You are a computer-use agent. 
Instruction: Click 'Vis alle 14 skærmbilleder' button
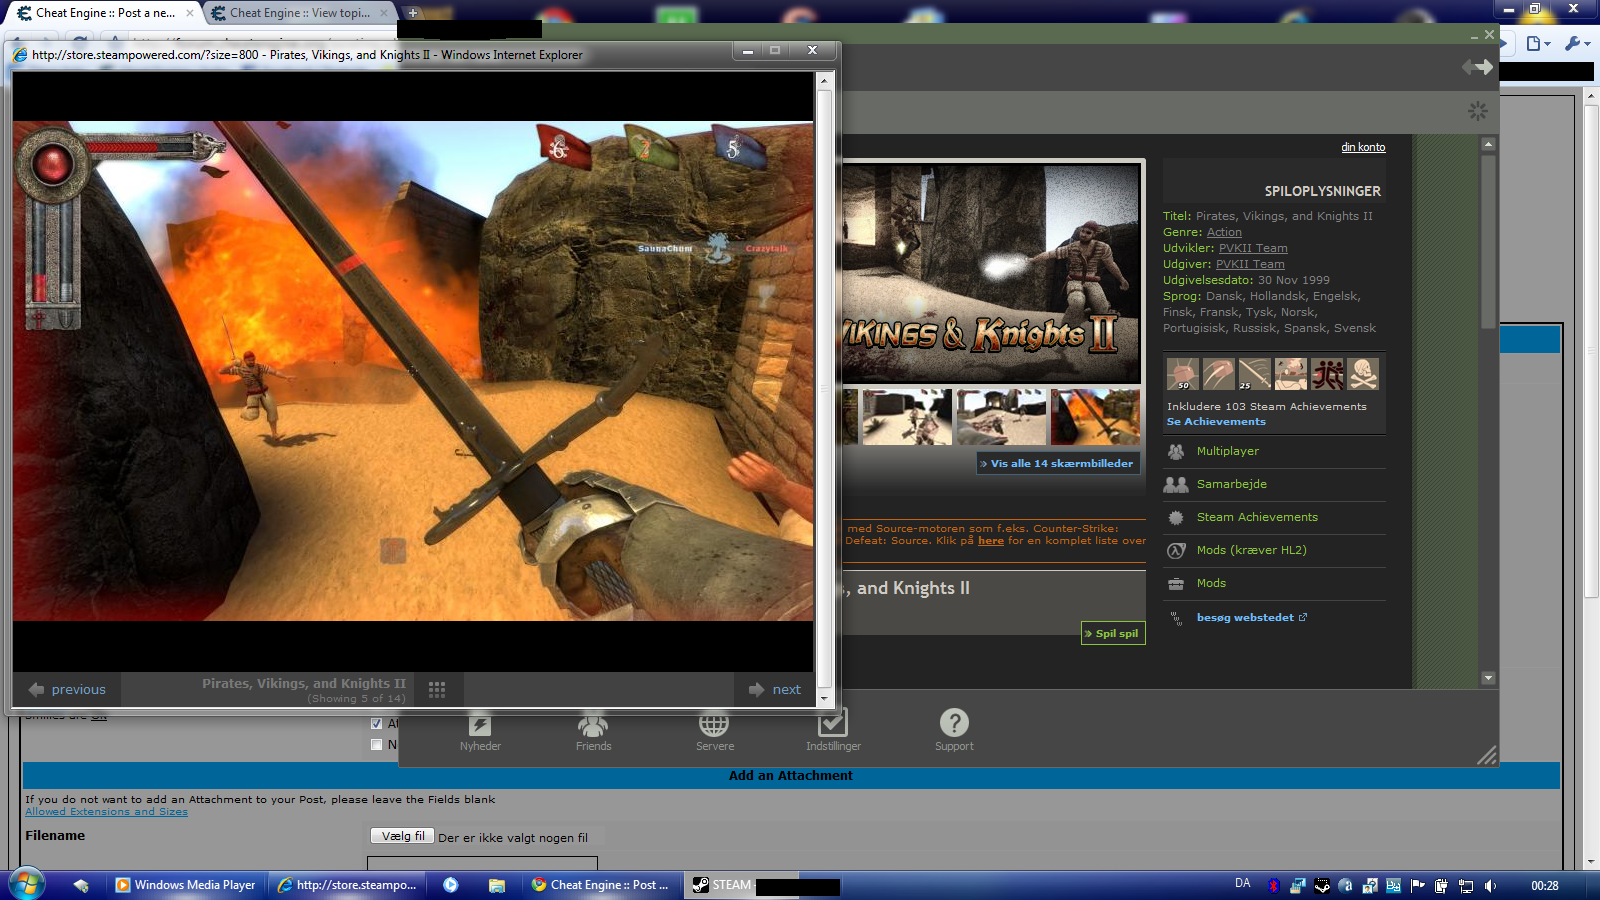click(1058, 463)
